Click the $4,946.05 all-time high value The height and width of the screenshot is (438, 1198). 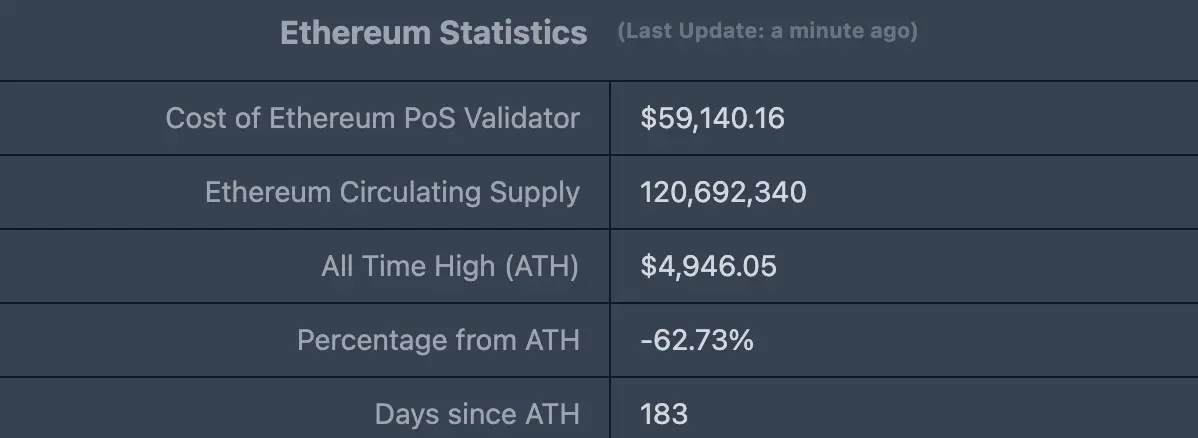pos(708,266)
